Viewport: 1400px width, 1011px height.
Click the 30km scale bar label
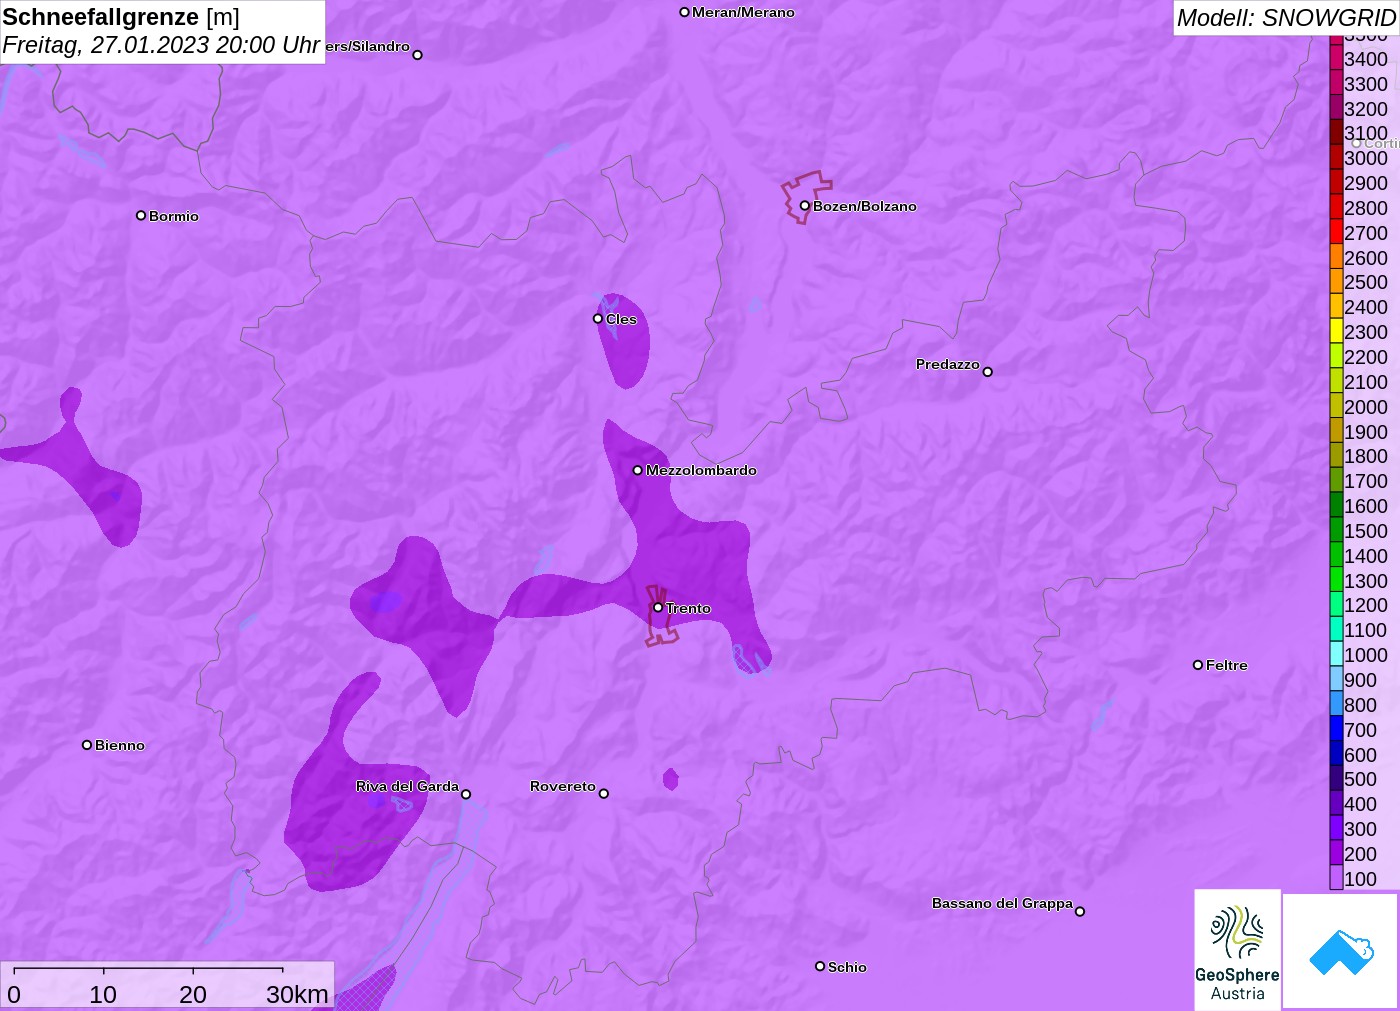(x=297, y=994)
